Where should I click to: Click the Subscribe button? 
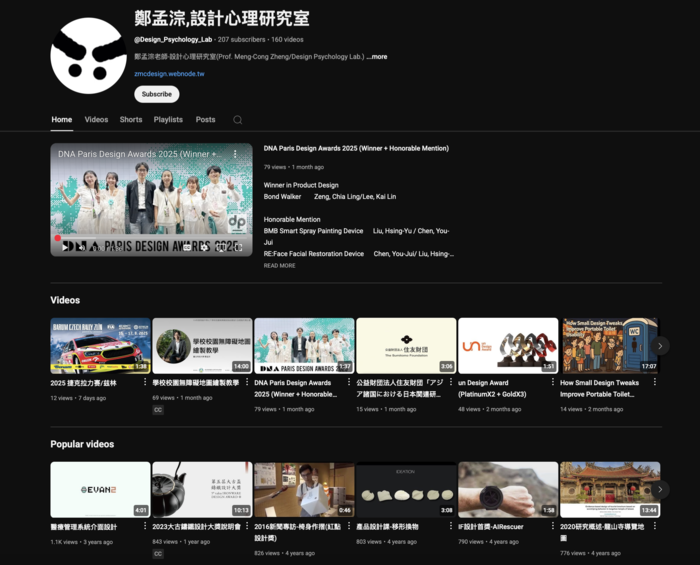157,94
